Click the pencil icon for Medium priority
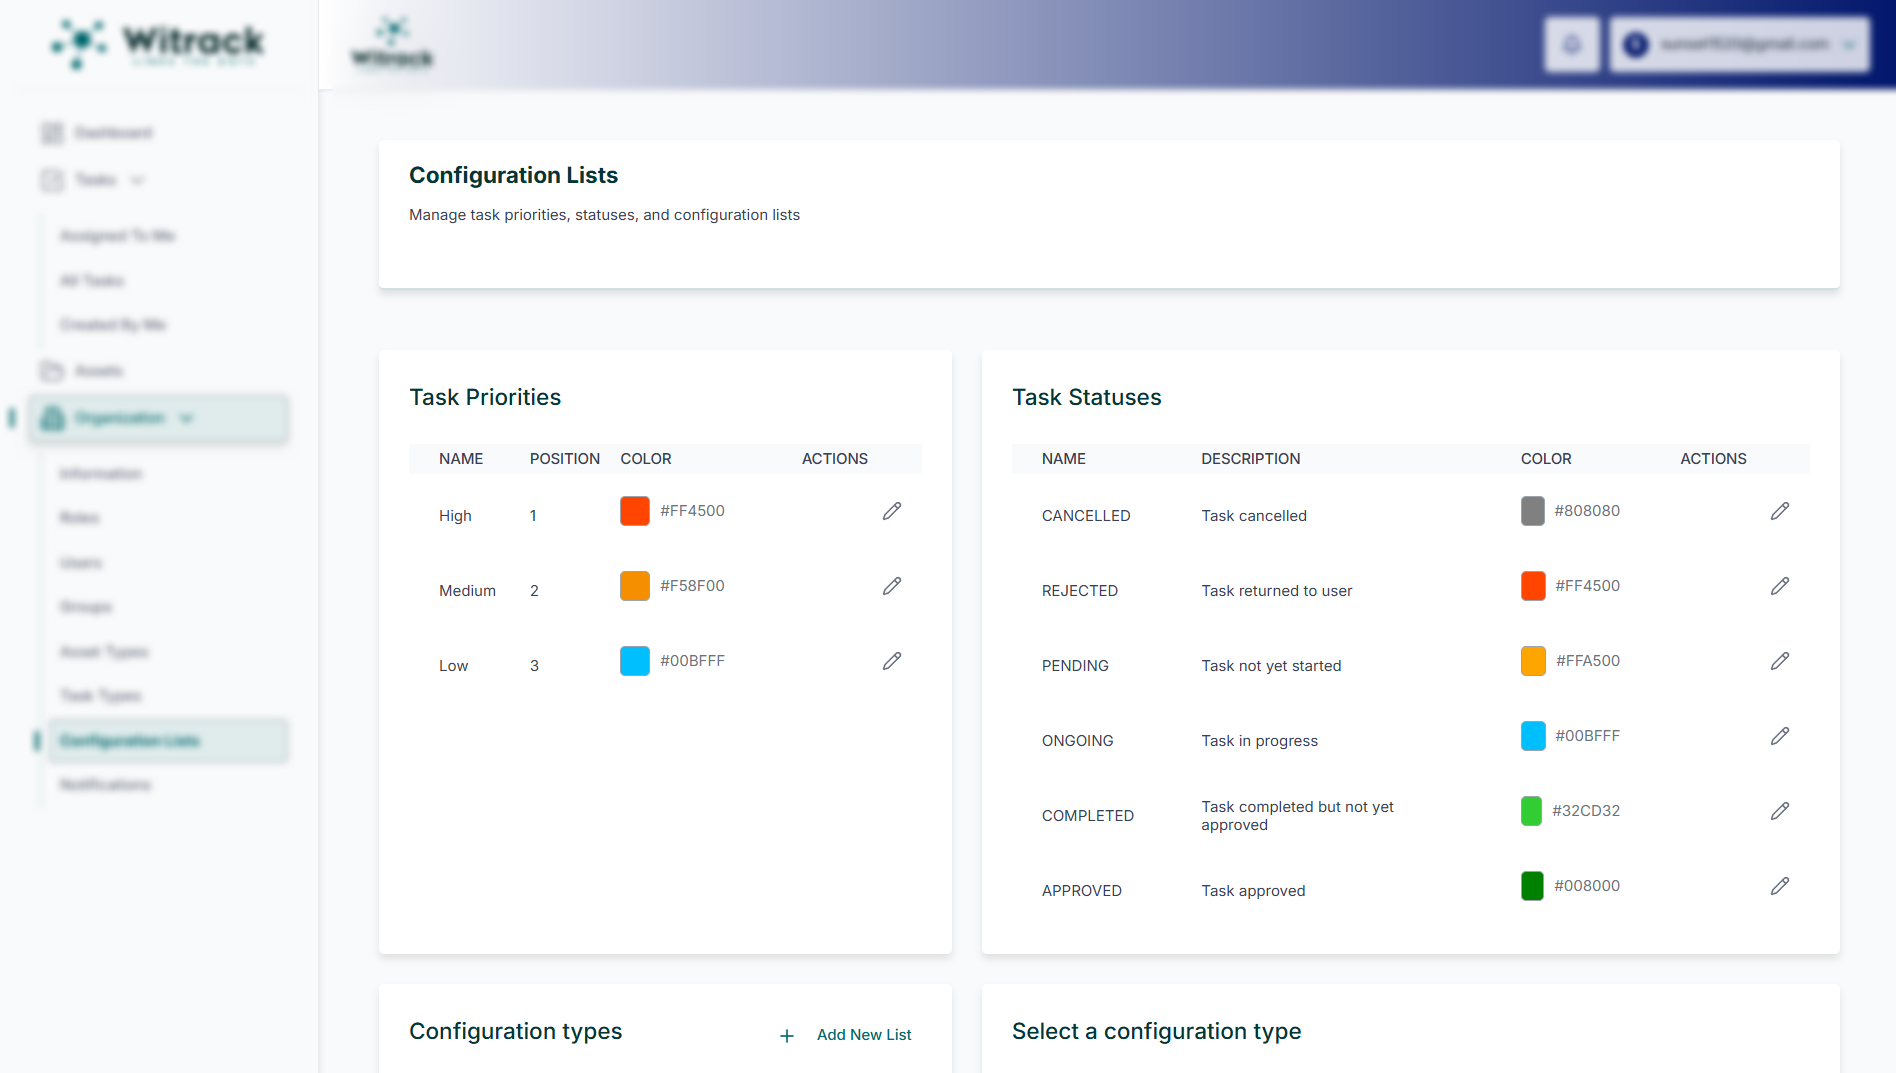Viewport: 1896px width, 1073px height. coord(891,586)
